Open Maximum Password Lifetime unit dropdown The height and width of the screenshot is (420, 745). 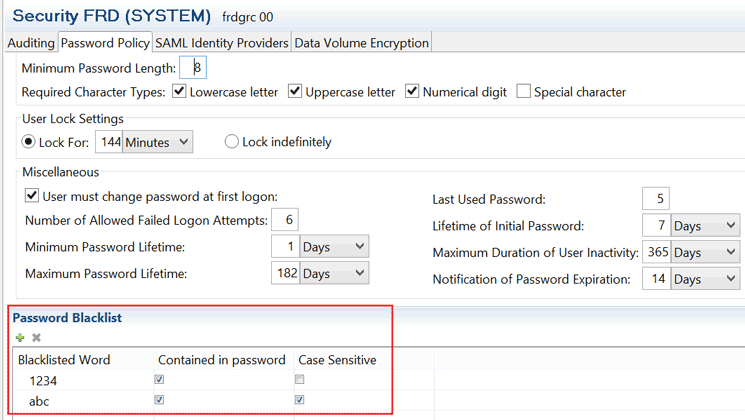click(x=334, y=273)
